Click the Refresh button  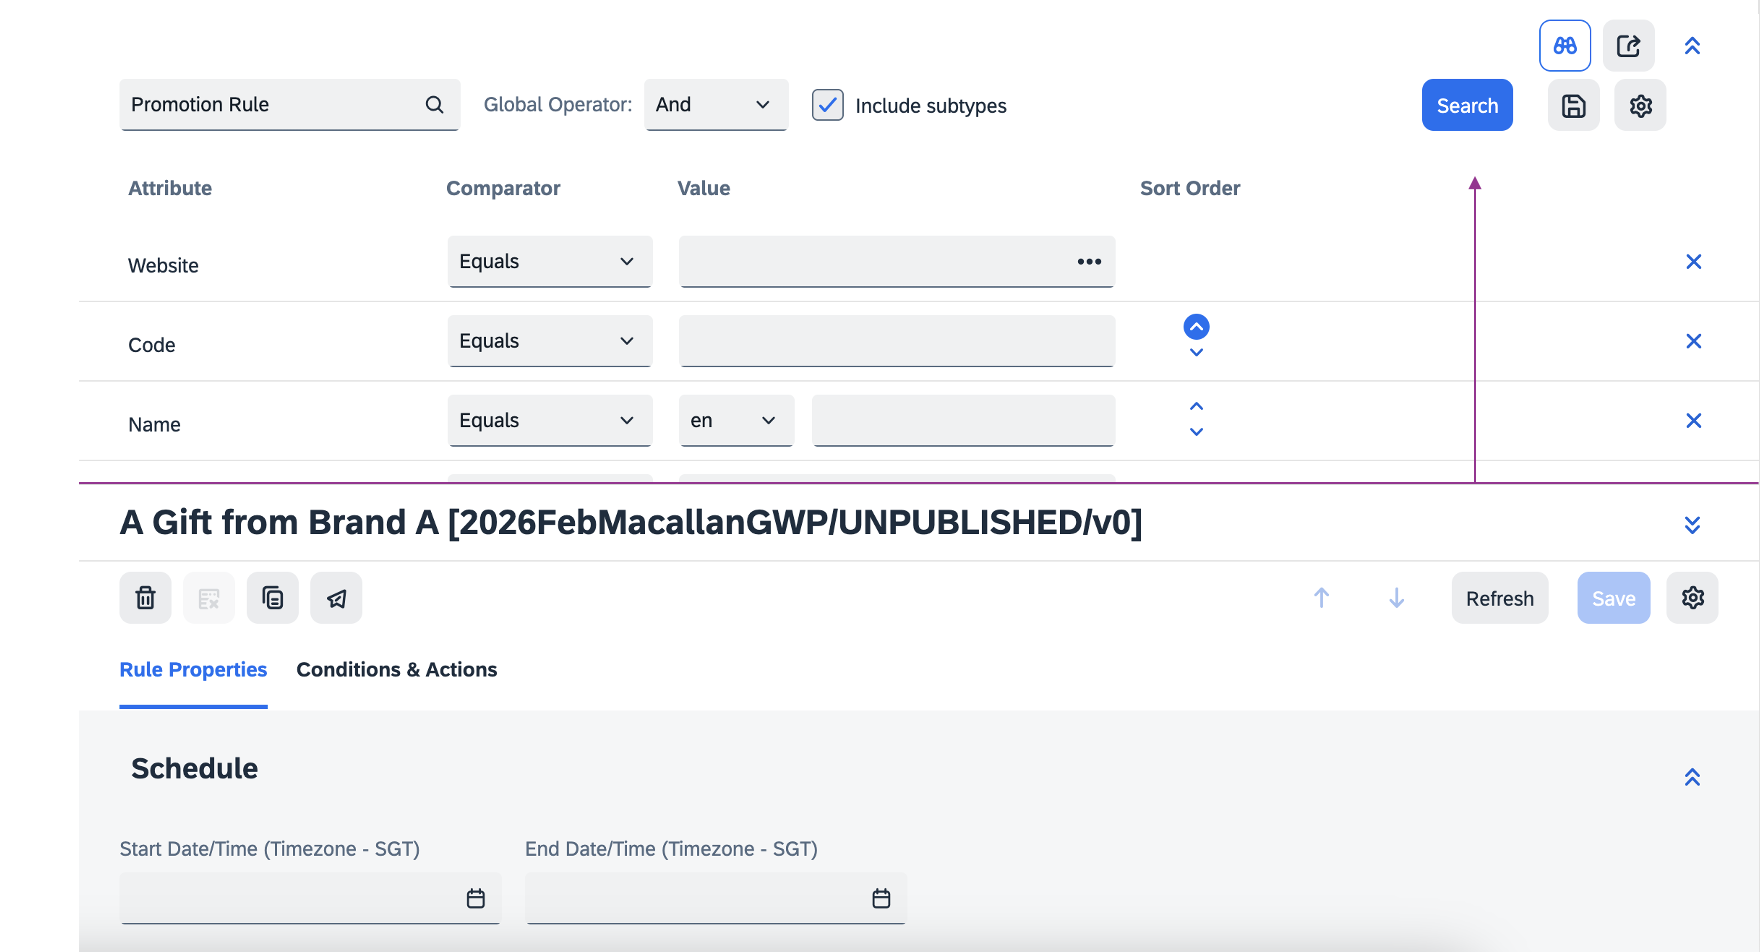tap(1499, 598)
